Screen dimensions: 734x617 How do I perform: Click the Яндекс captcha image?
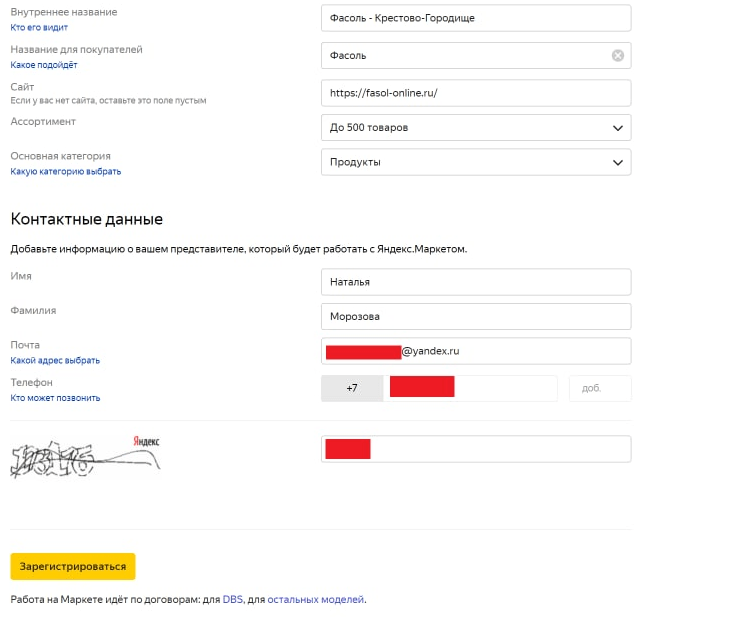pyautogui.click(x=85, y=455)
